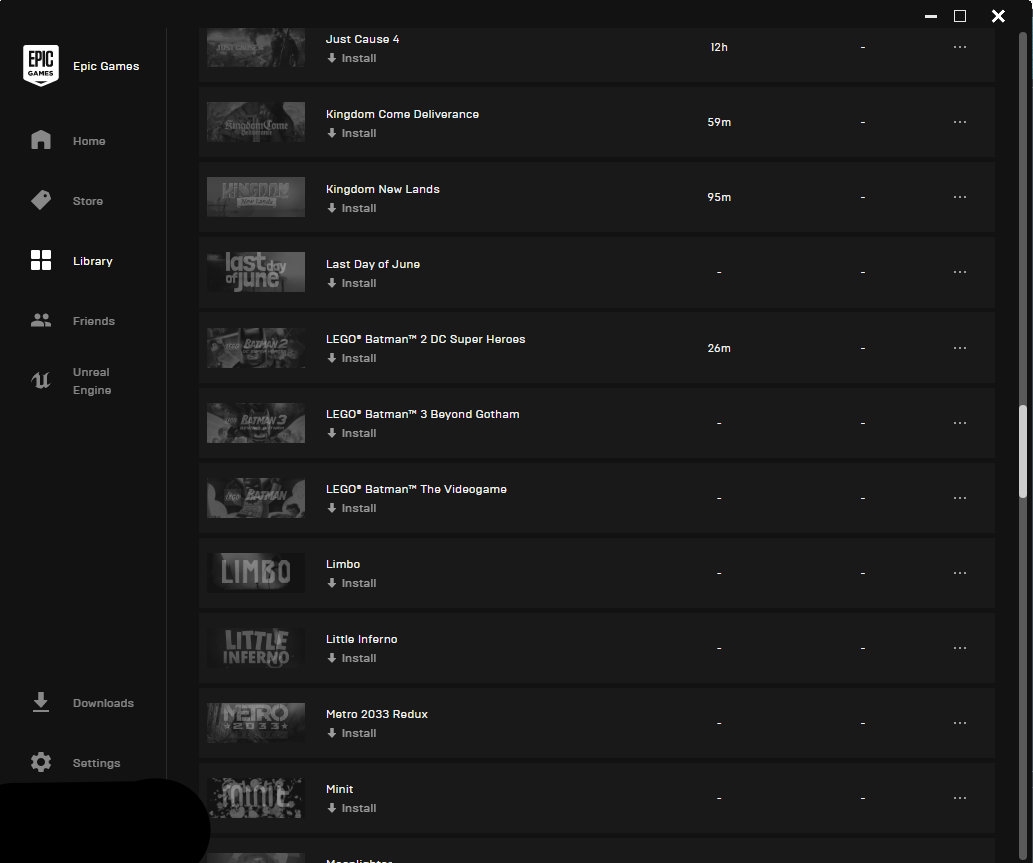Maximize the Epic Games launcher window
Viewport: 1033px width, 863px height.
point(960,16)
